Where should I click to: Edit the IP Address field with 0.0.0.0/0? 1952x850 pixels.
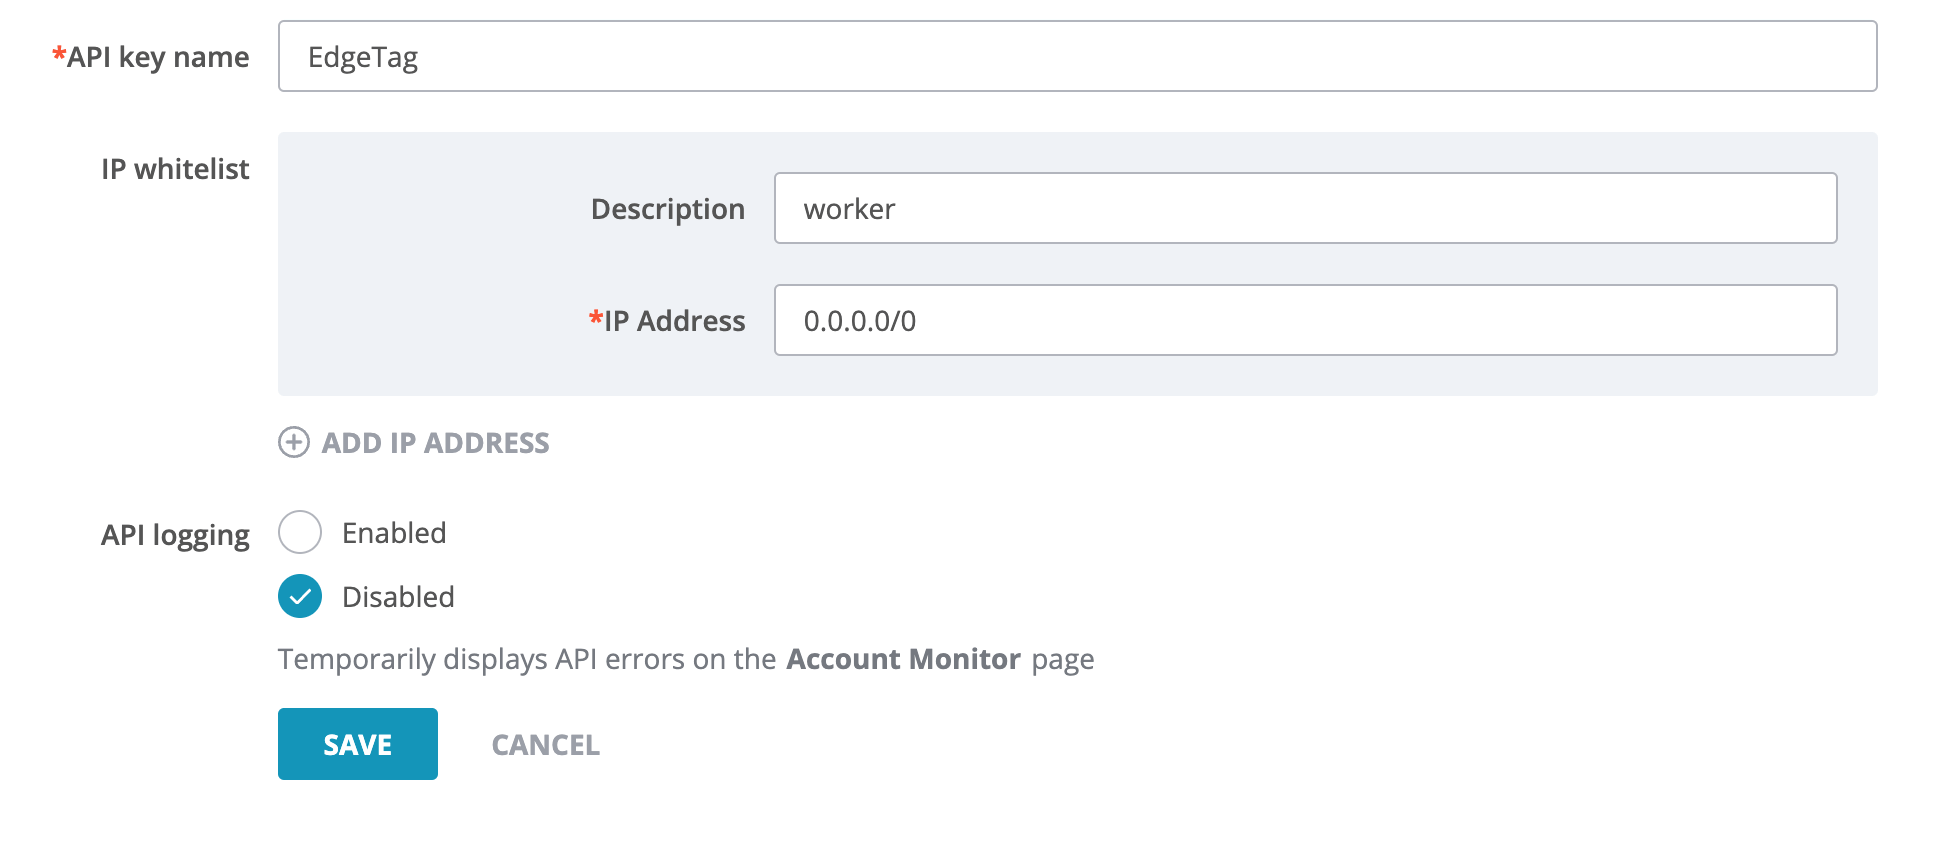pyautogui.click(x=1304, y=320)
